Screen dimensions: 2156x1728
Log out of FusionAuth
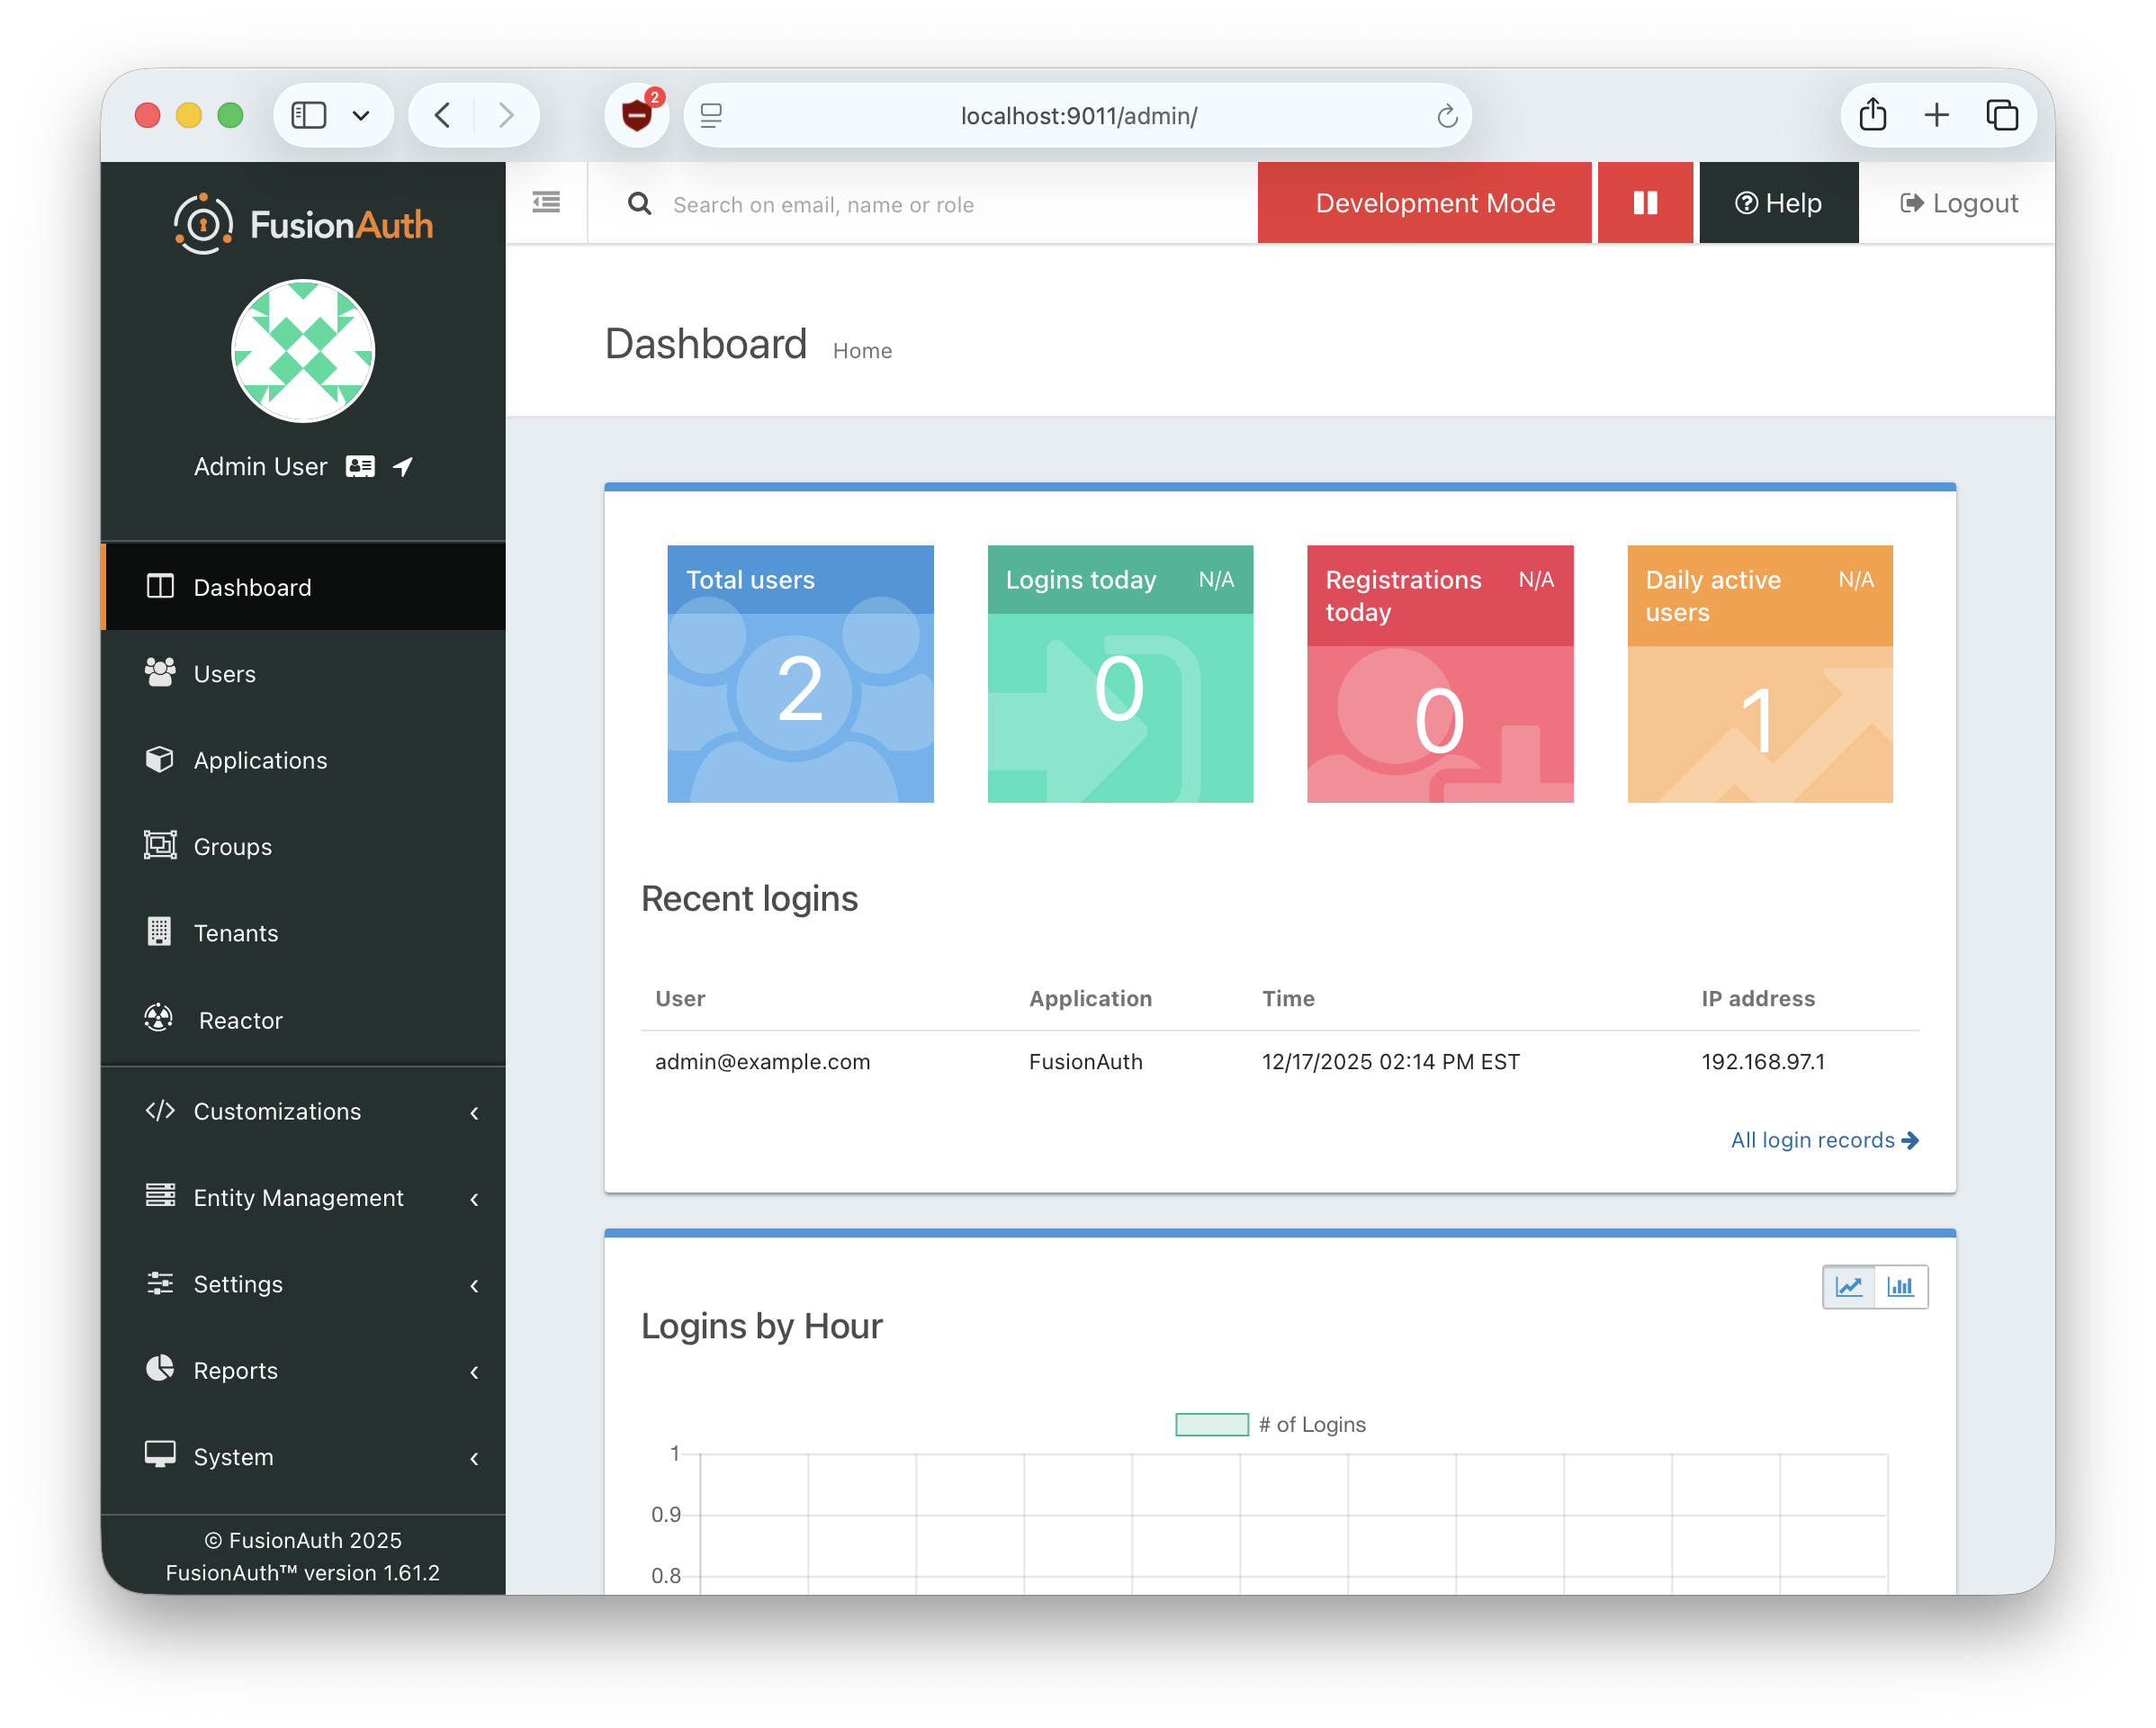tap(1957, 202)
